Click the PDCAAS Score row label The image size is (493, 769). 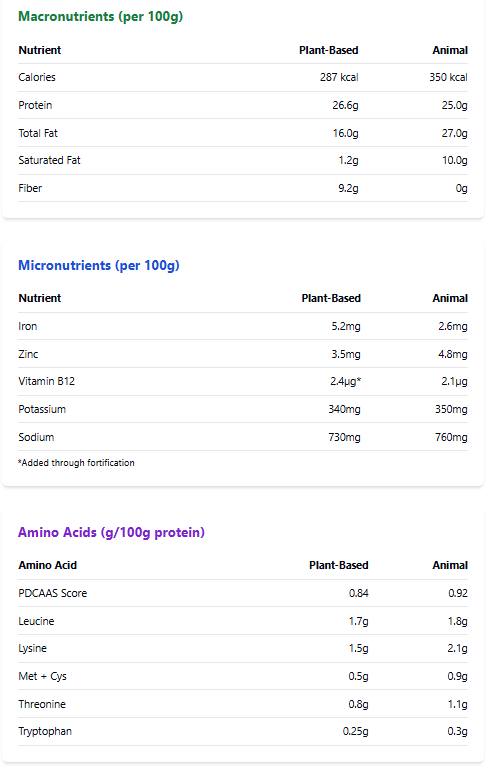(x=52, y=593)
